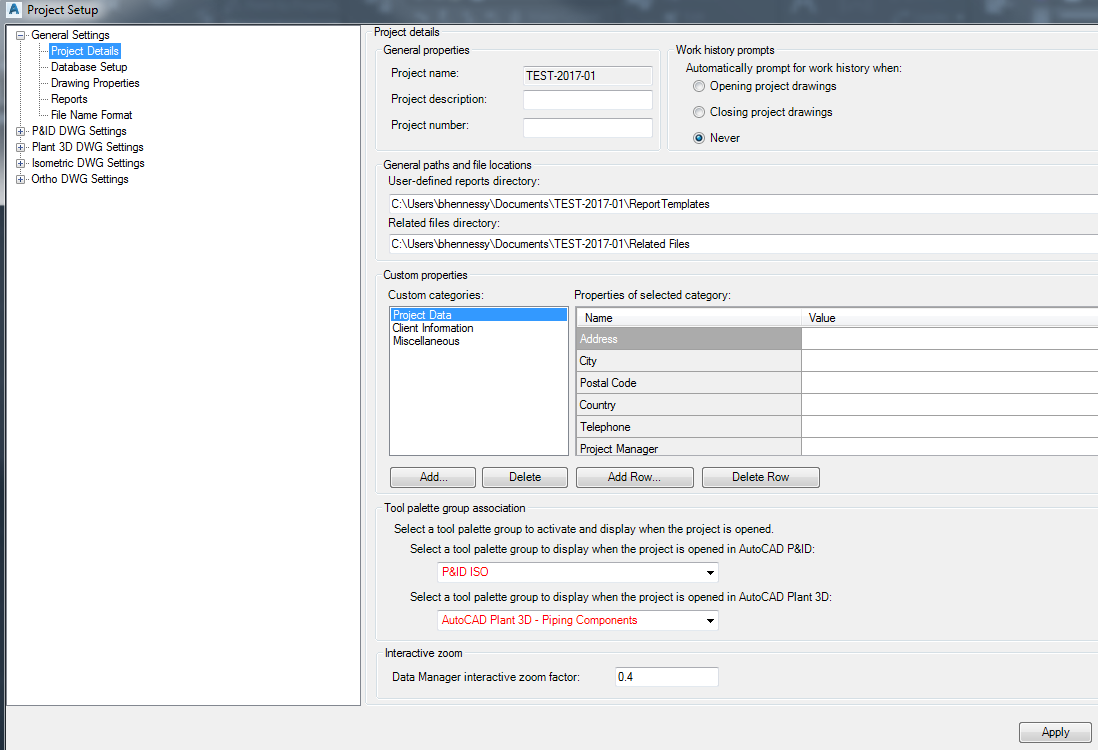Select the Database Setup tree item

(x=87, y=66)
